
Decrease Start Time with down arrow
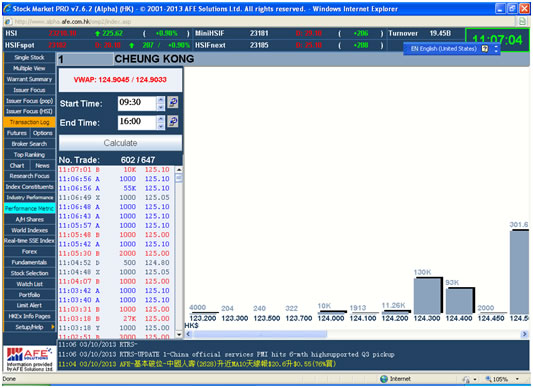161,107
